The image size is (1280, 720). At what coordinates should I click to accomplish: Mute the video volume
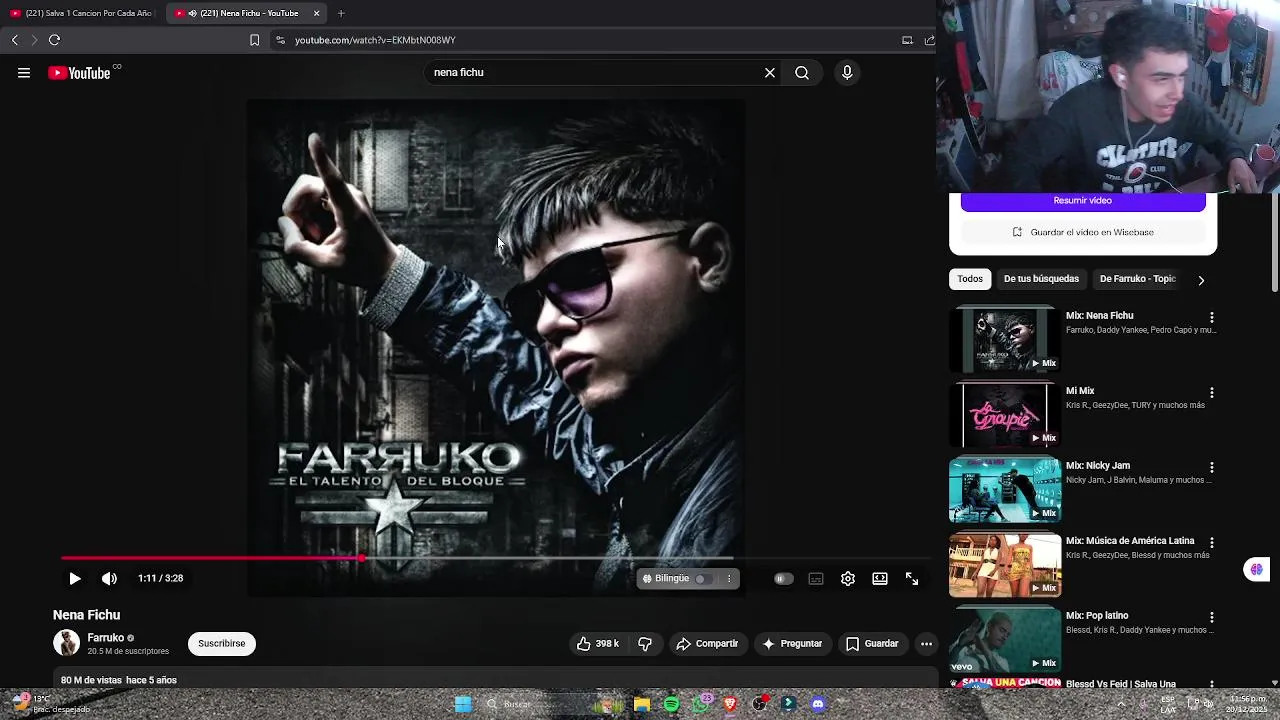coord(109,578)
